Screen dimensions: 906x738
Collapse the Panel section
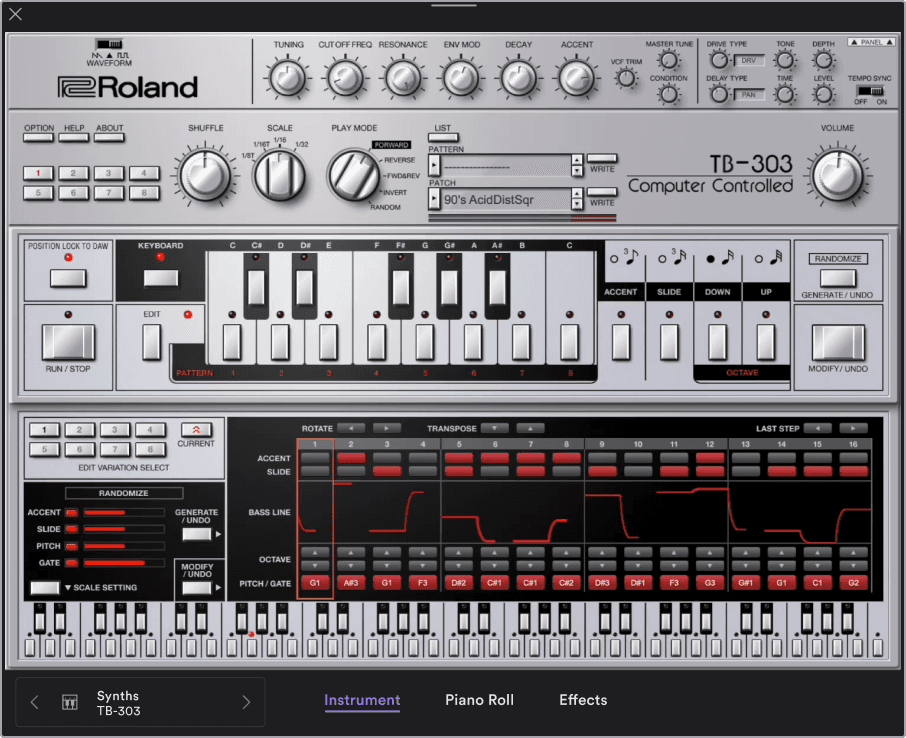tap(871, 42)
